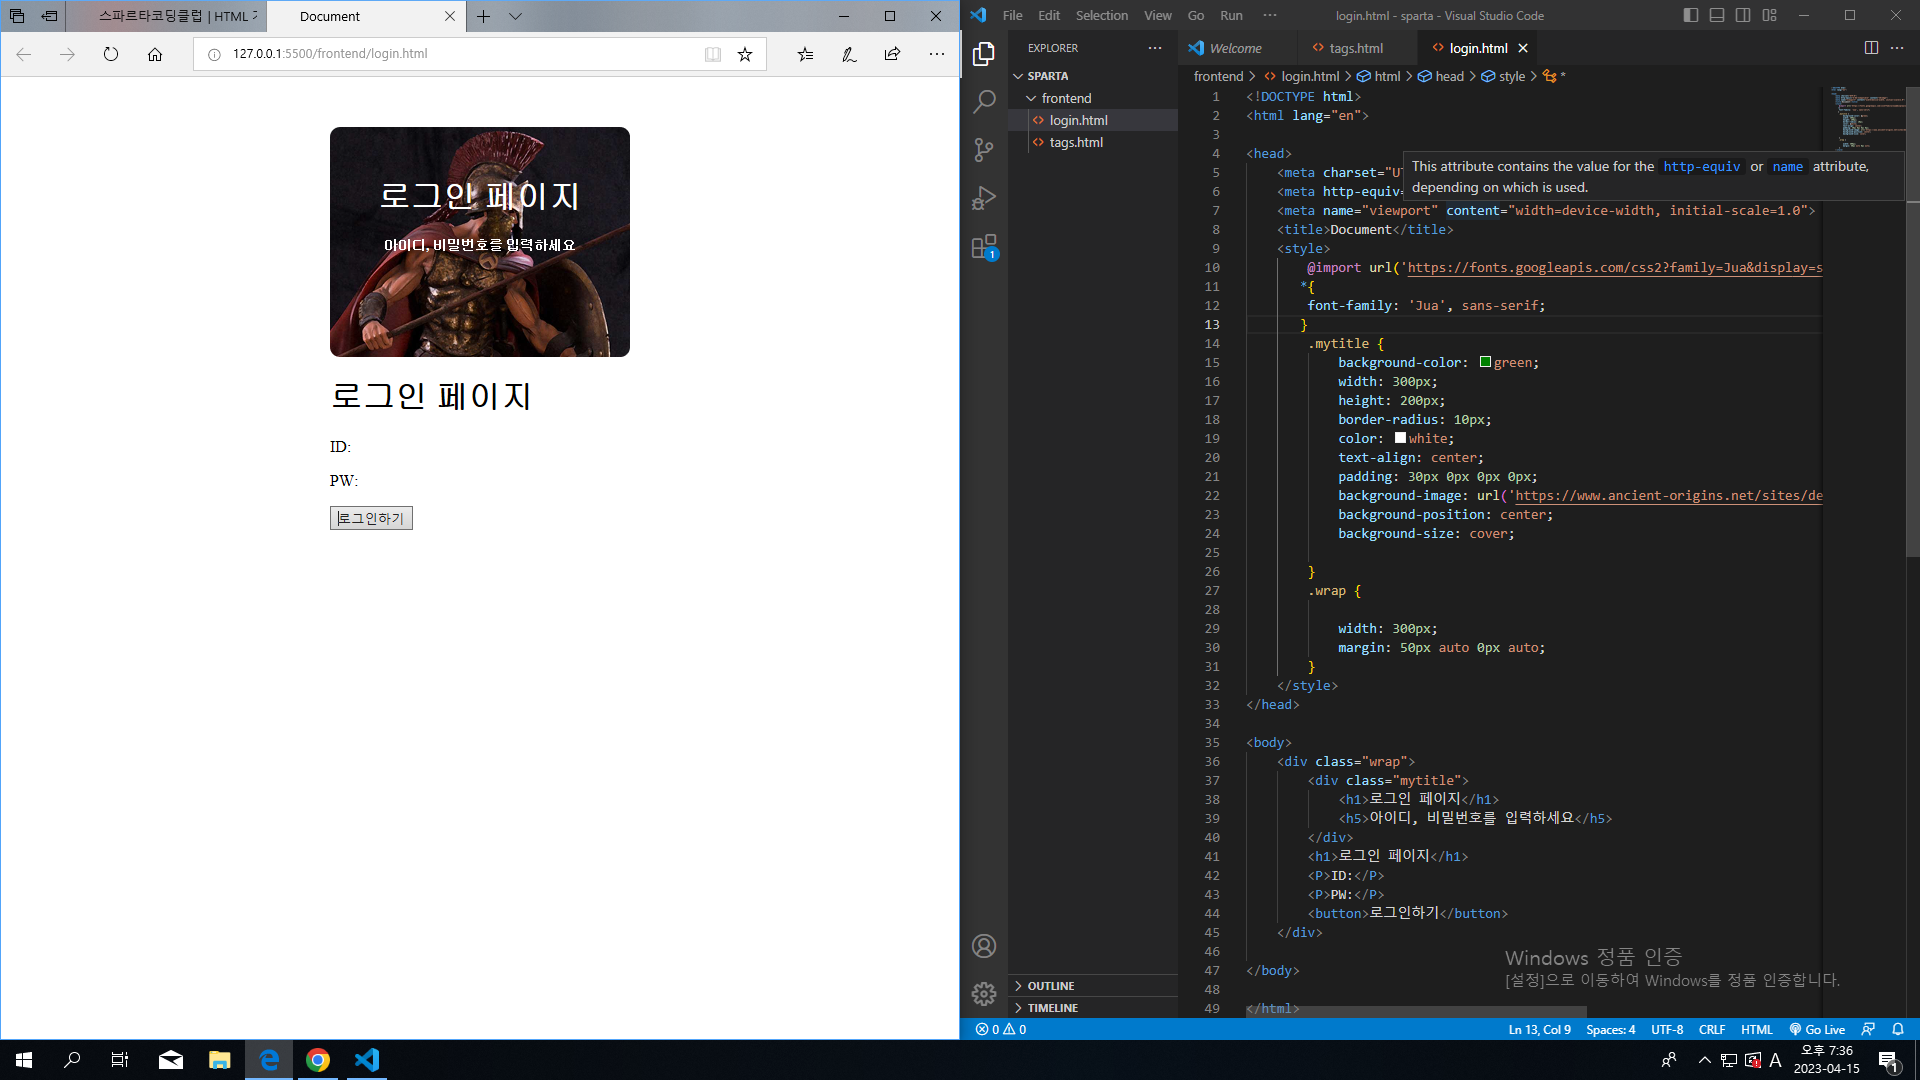Change the UTF-8 encoding setting
1920x1080 pixels.
pos(1667,1029)
